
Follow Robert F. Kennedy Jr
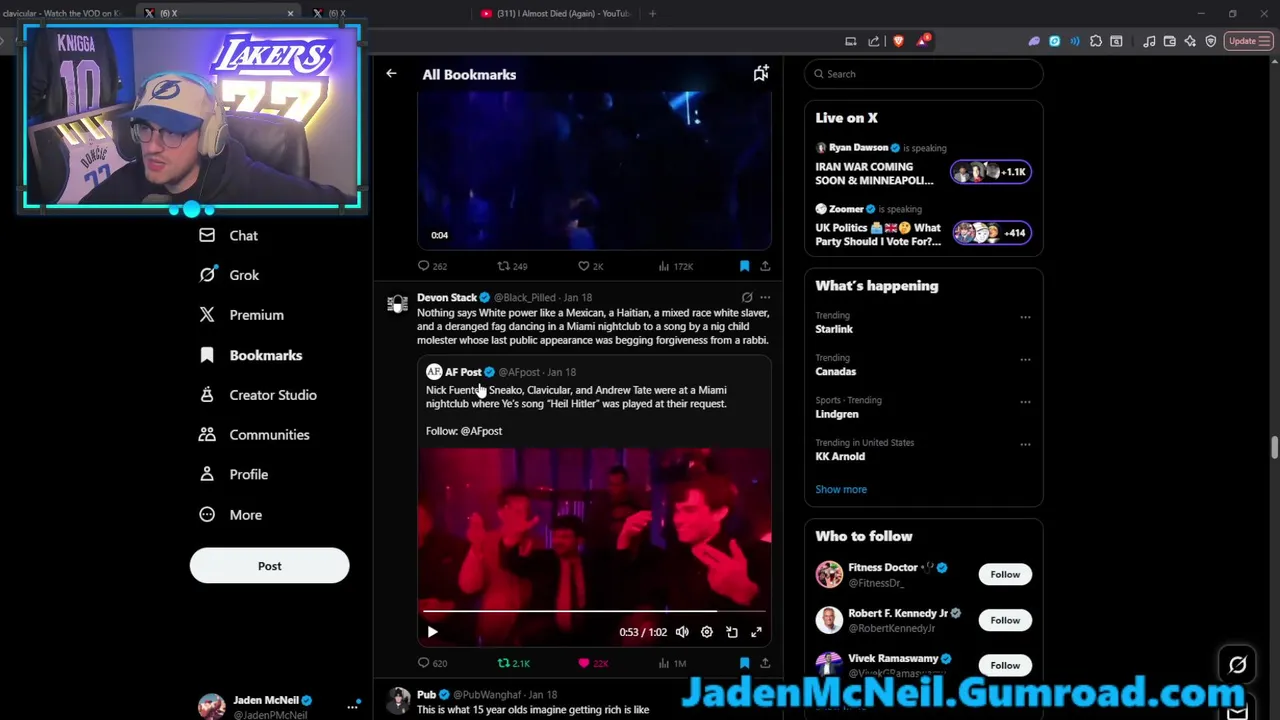pyautogui.click(x=1005, y=620)
